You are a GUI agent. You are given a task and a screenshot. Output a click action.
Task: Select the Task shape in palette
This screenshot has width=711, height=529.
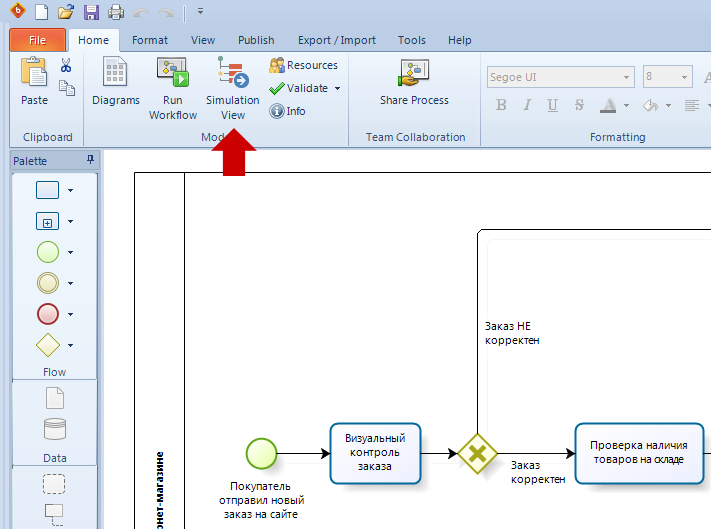(x=47, y=190)
